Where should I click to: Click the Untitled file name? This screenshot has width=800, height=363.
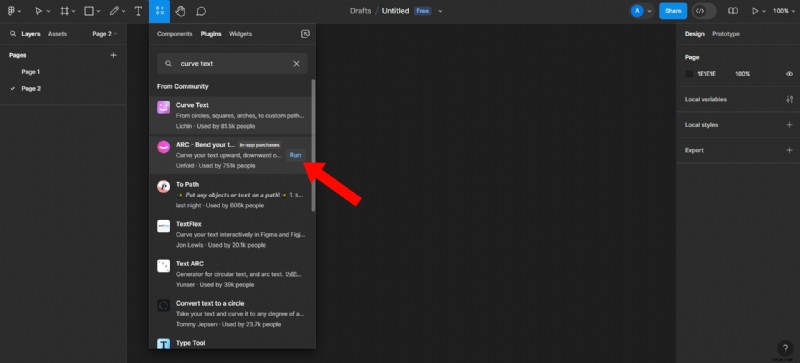tap(395, 11)
